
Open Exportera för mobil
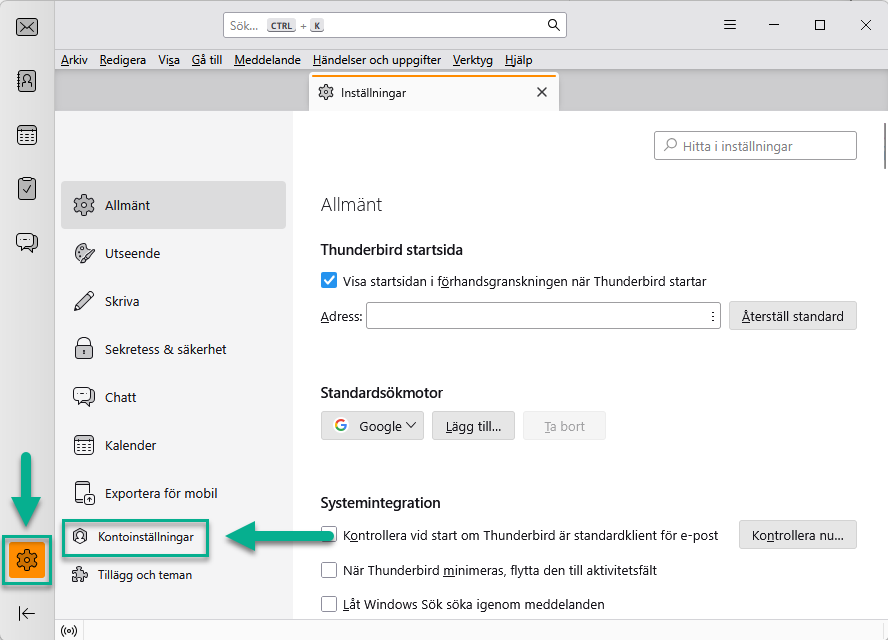(x=173, y=493)
